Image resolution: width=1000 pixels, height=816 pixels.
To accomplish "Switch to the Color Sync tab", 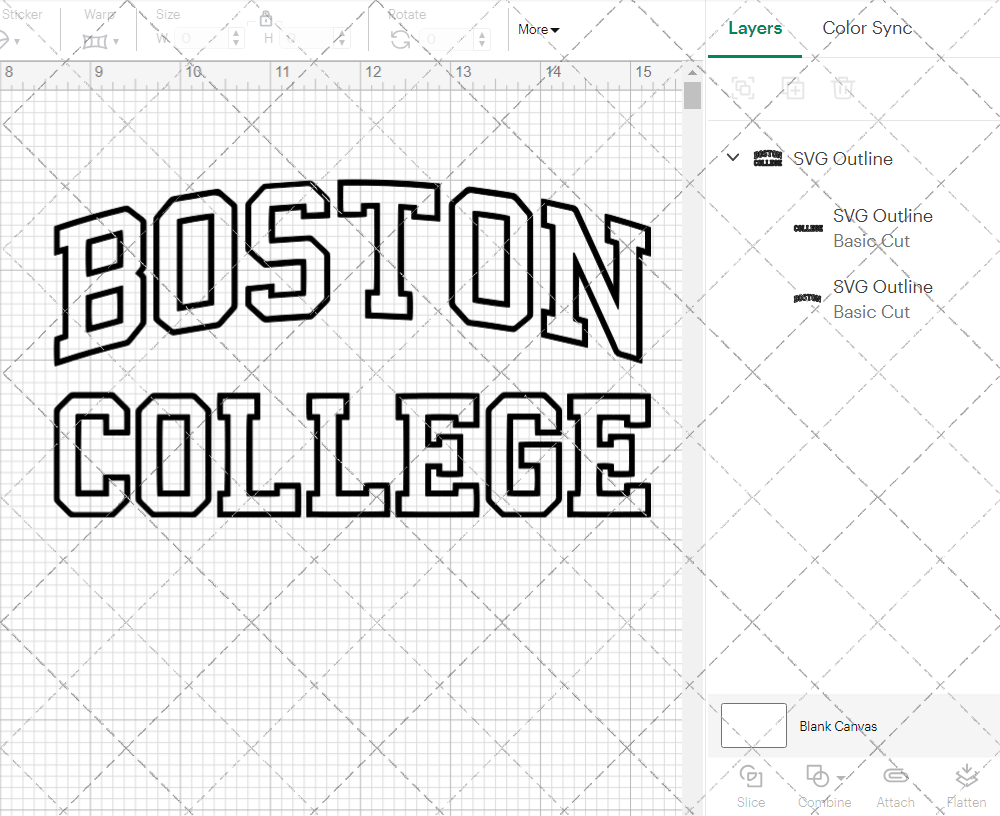I will point(867,28).
